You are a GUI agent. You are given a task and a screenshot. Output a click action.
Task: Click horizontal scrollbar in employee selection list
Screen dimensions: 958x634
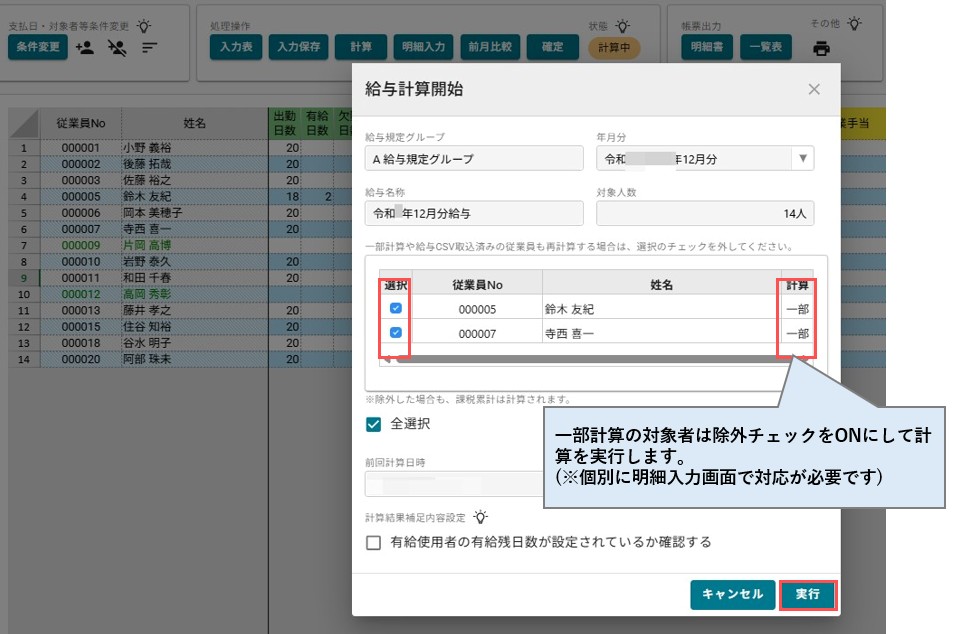[x=596, y=360]
